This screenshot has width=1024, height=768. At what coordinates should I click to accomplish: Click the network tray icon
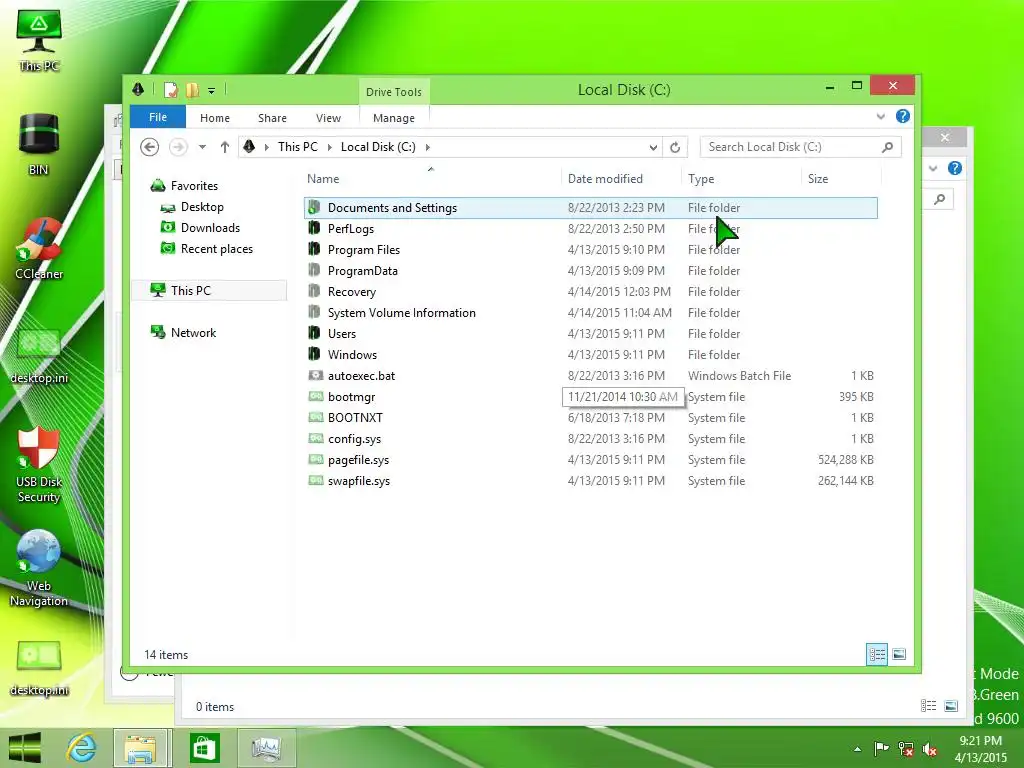pos(906,748)
